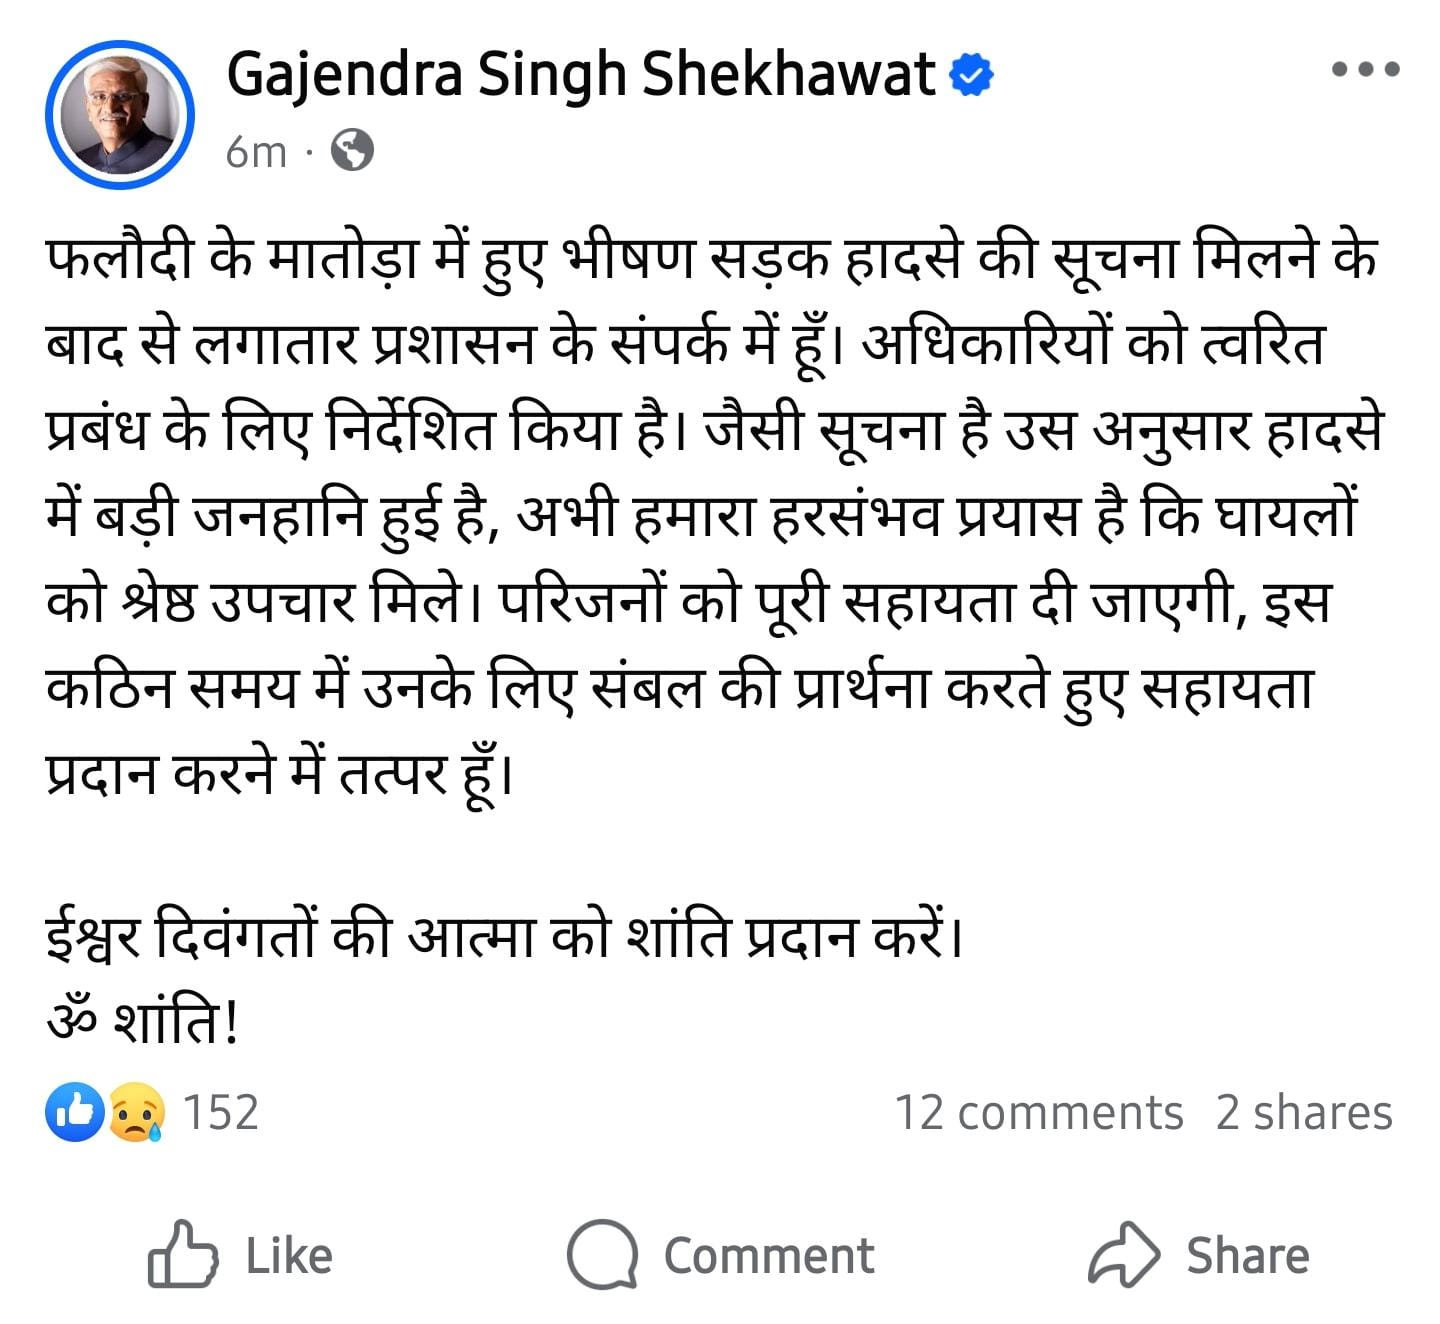This screenshot has width=1440, height=1324.
Task: Open the 12 comments link
Action: [1038, 1112]
